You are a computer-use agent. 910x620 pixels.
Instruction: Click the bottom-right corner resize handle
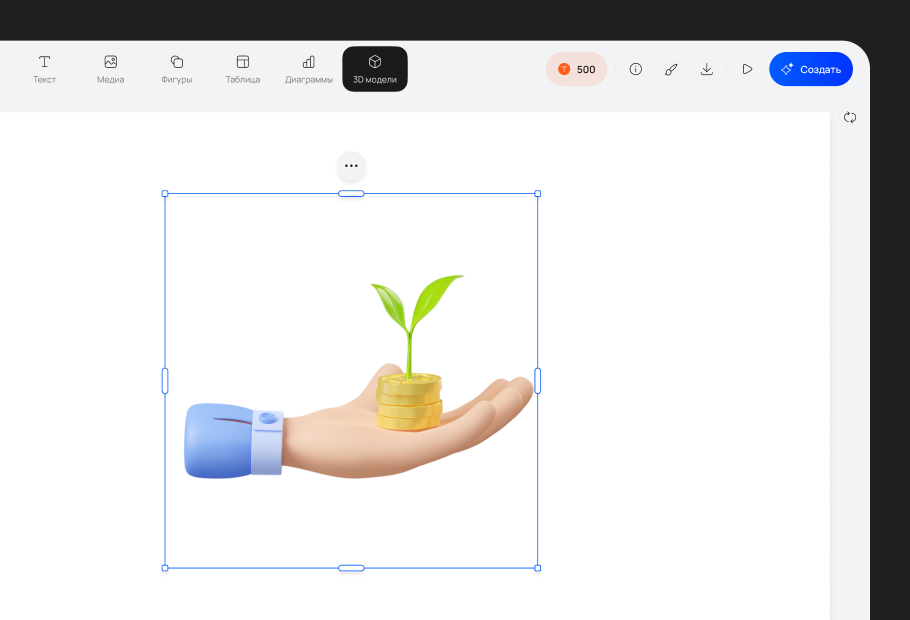538,568
